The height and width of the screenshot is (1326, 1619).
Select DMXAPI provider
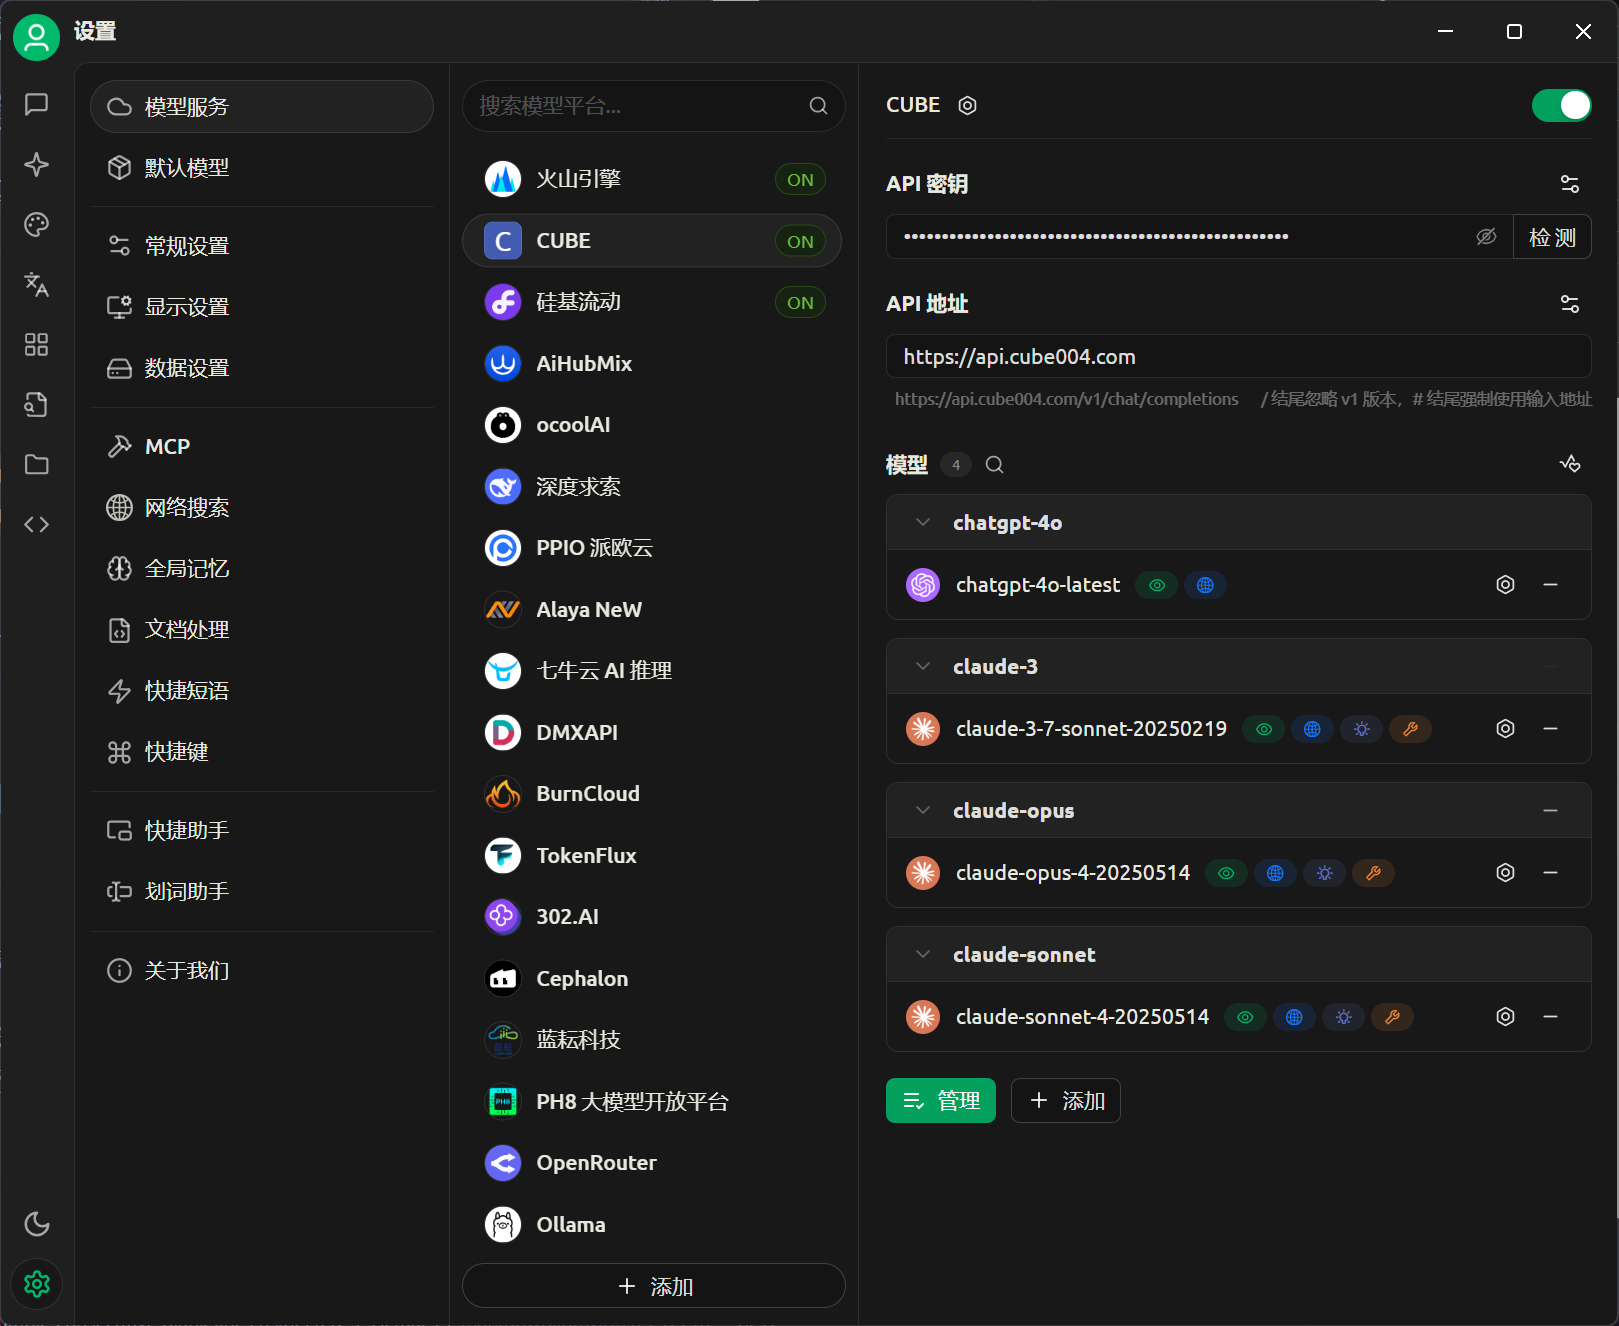pos(652,733)
